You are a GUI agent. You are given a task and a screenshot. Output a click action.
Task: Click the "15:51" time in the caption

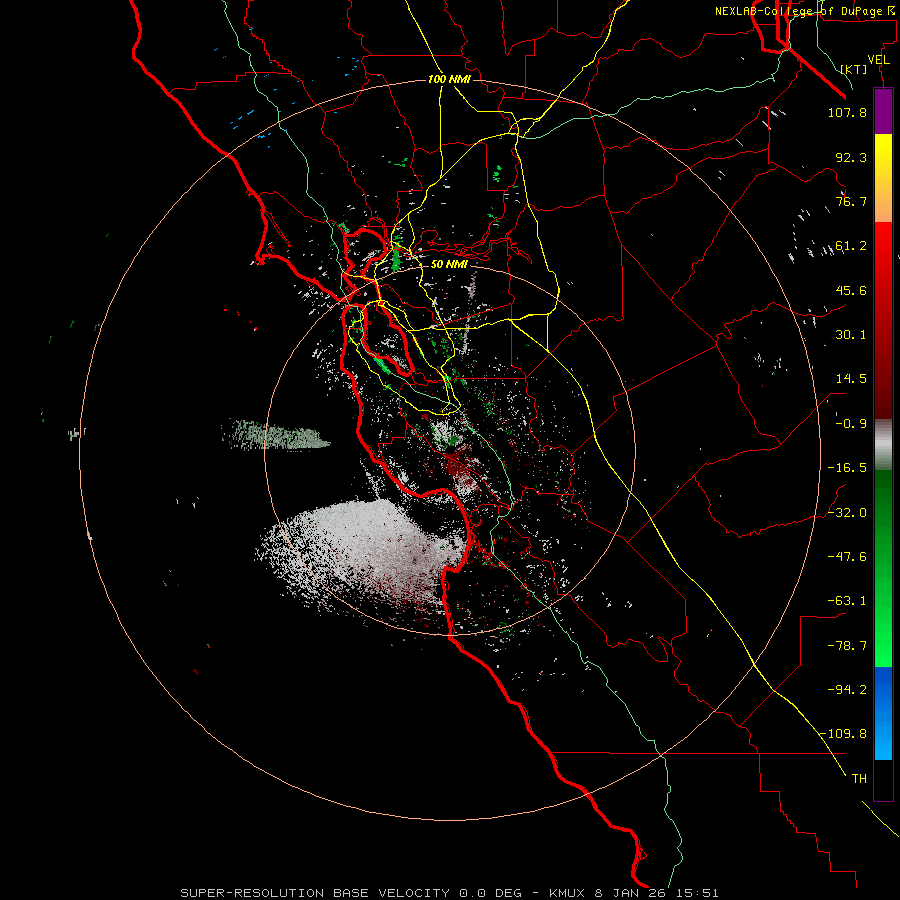pyautogui.click(x=697, y=893)
